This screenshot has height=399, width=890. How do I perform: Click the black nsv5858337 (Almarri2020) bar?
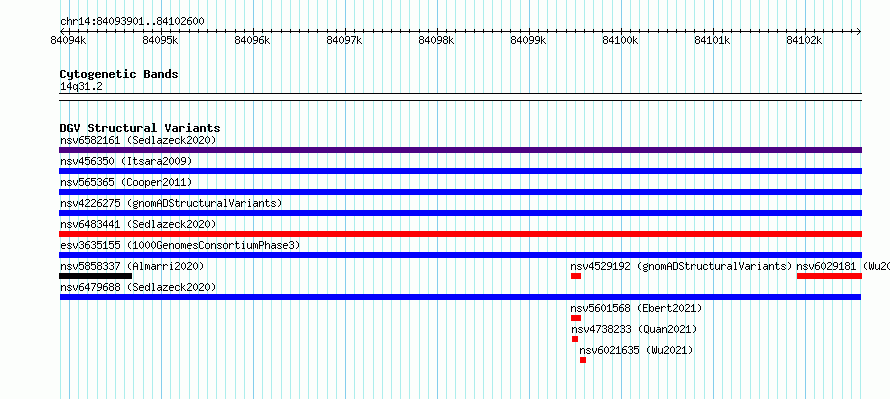(95, 276)
